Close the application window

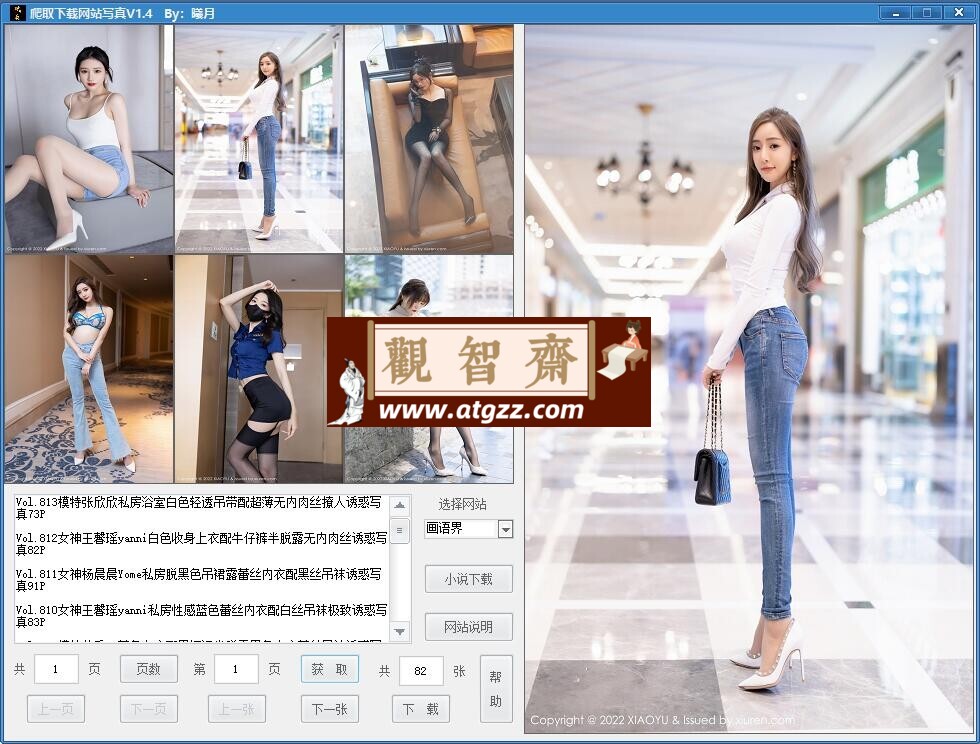pos(958,13)
